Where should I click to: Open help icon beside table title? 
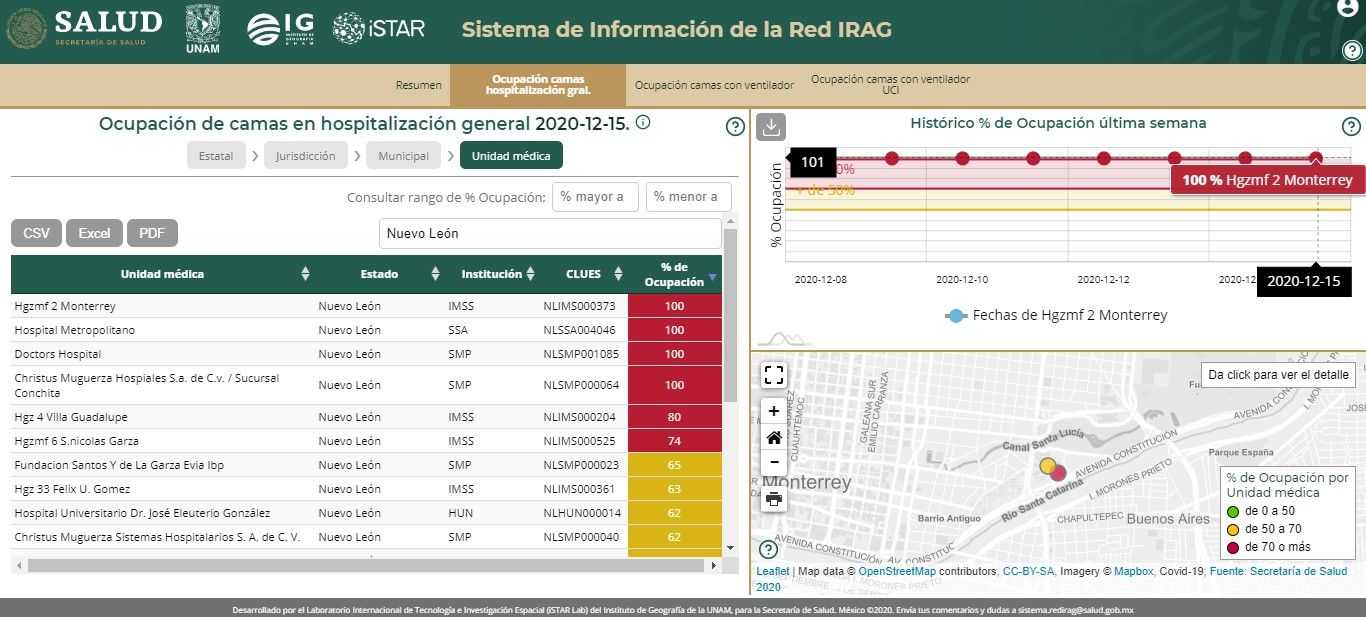735,126
